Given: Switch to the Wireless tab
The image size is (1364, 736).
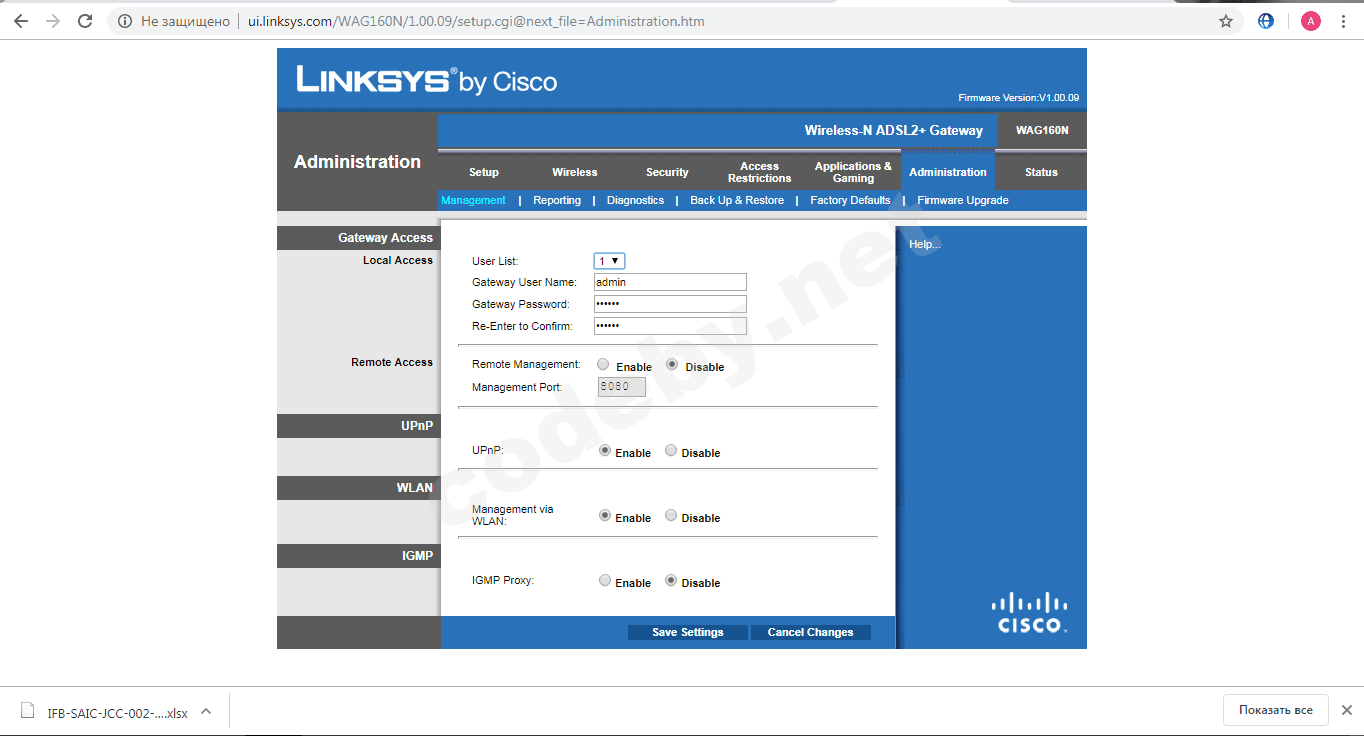Looking at the screenshot, I should coord(575,172).
